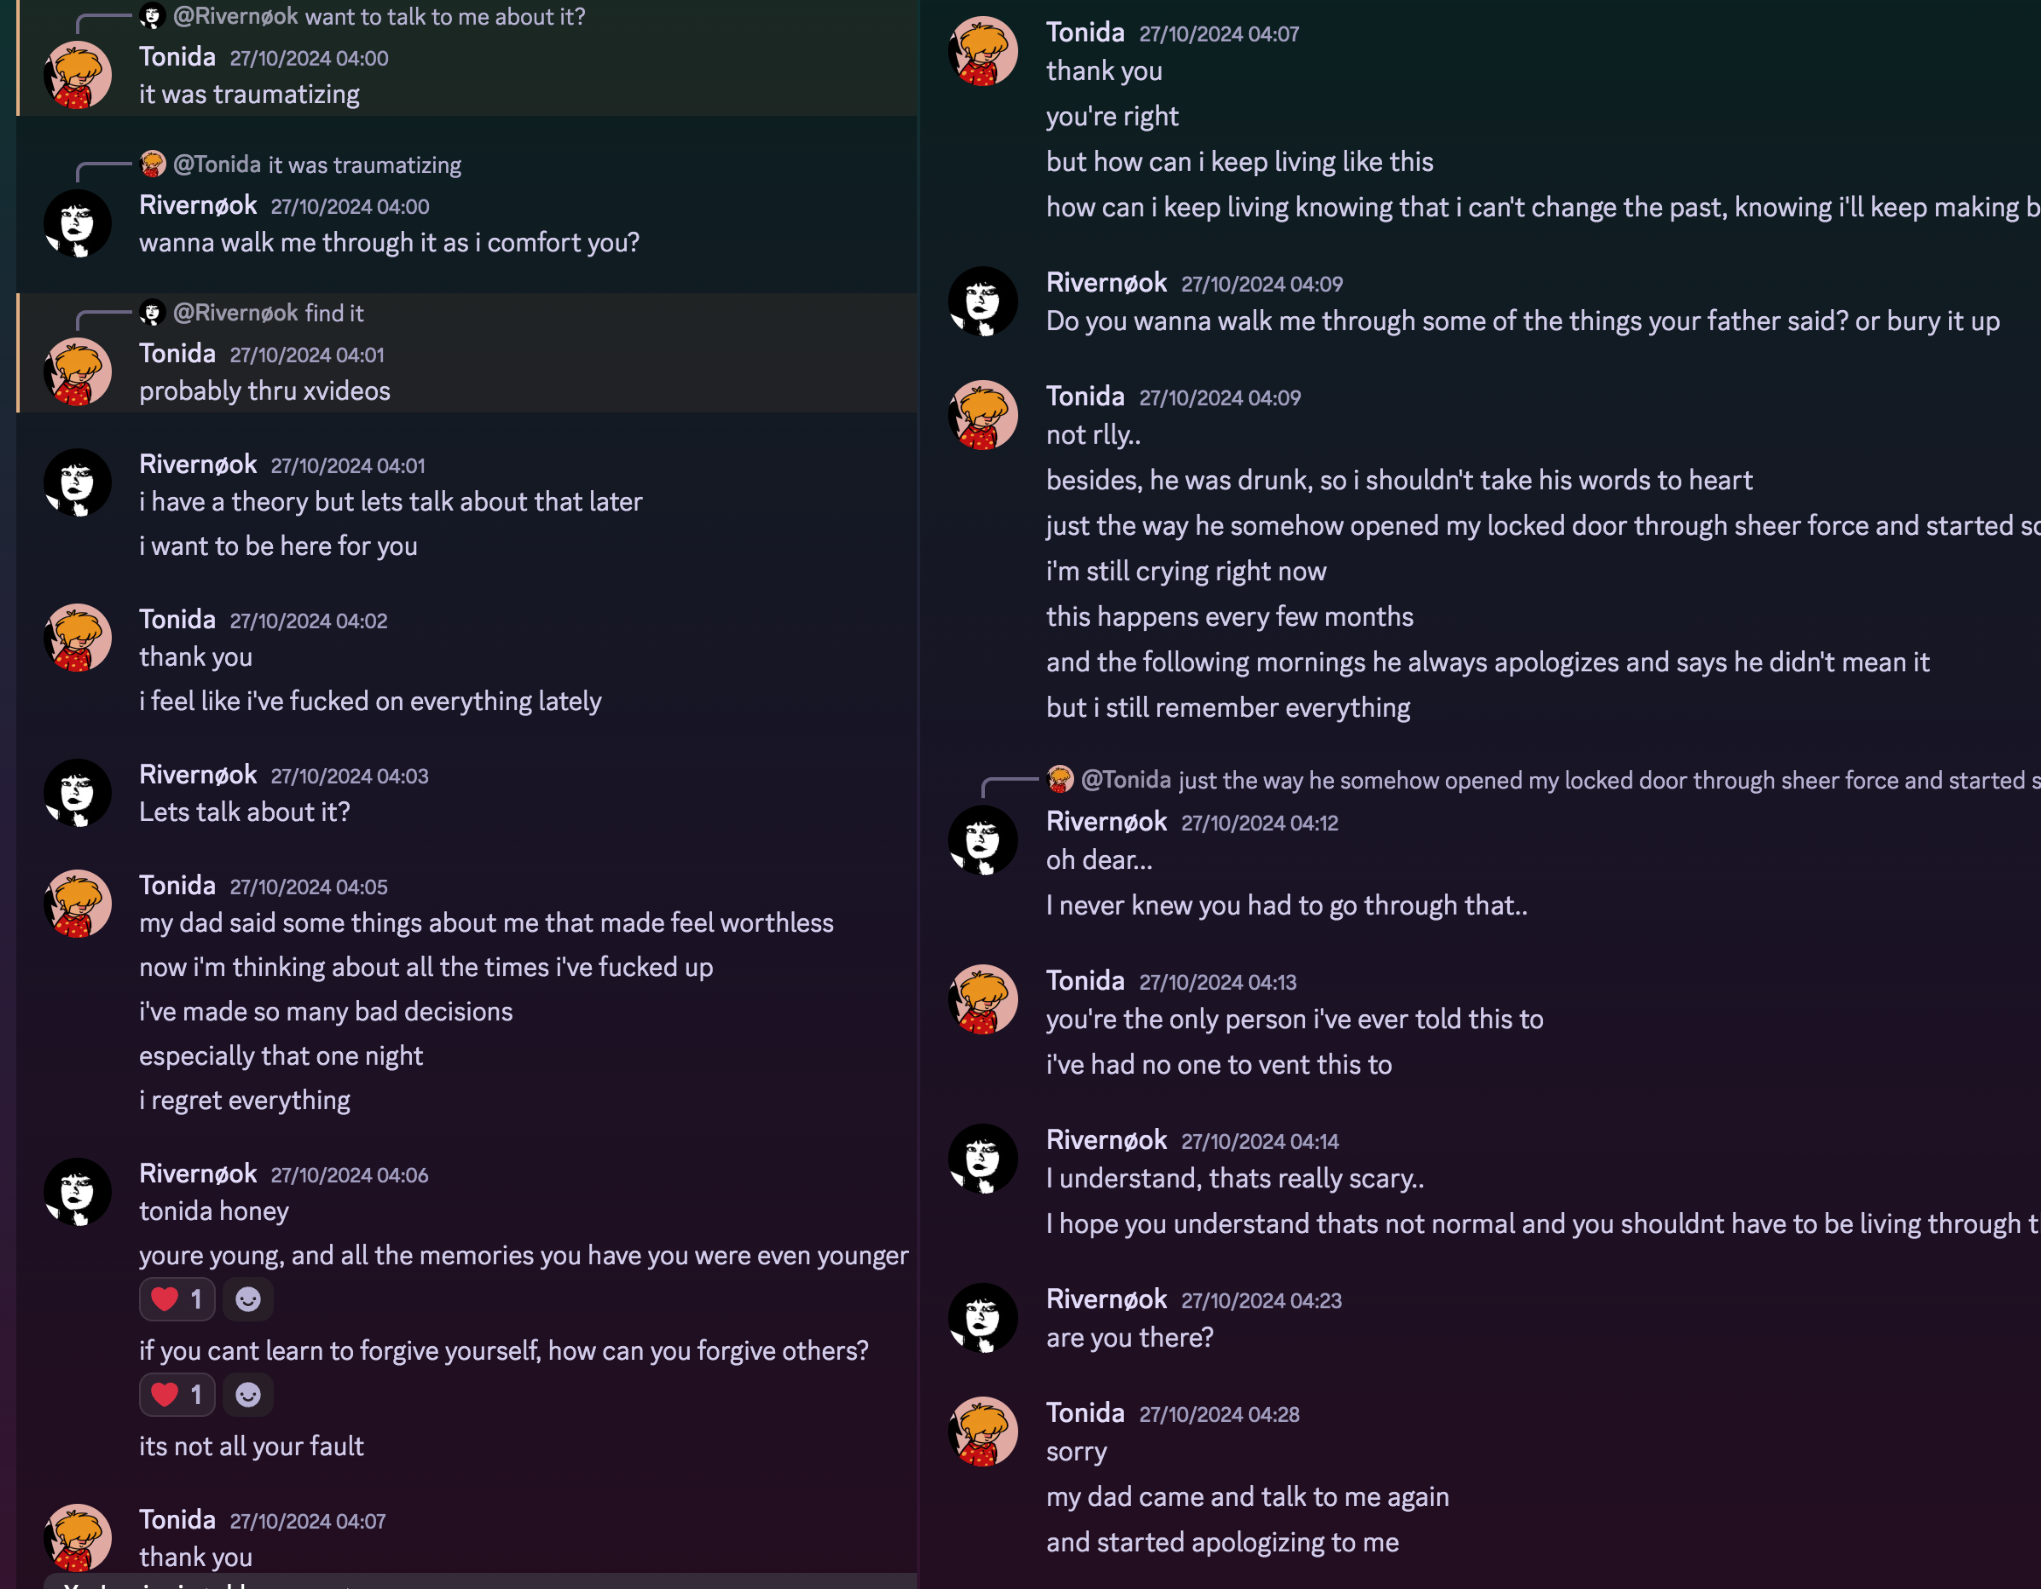Screen dimensions: 2041x1589
Task: Click Tonida's message "probably thru xvideos"
Action: tap(265, 391)
